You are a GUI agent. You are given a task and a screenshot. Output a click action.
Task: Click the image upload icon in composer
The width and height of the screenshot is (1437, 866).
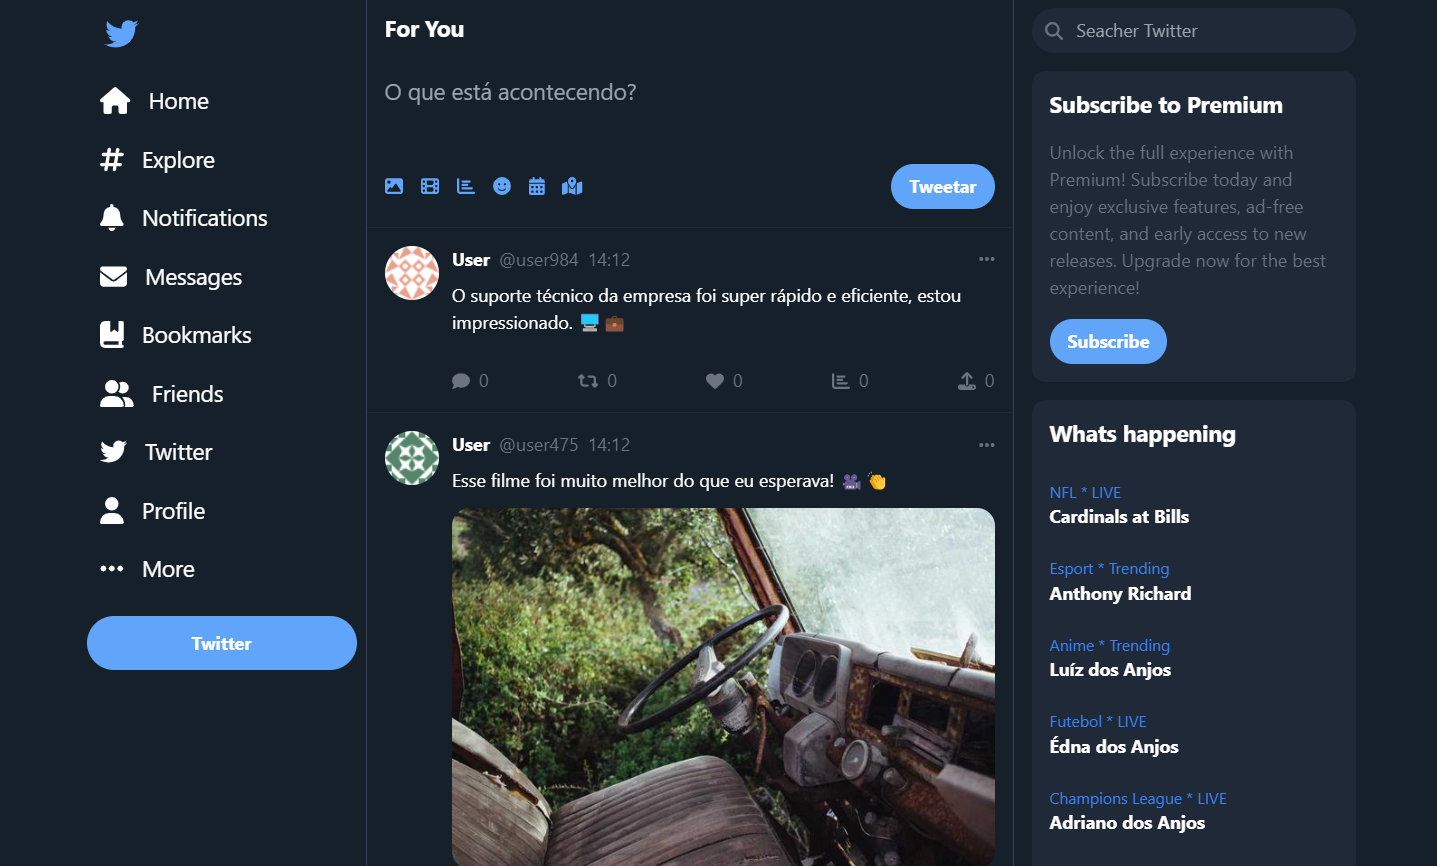click(394, 186)
